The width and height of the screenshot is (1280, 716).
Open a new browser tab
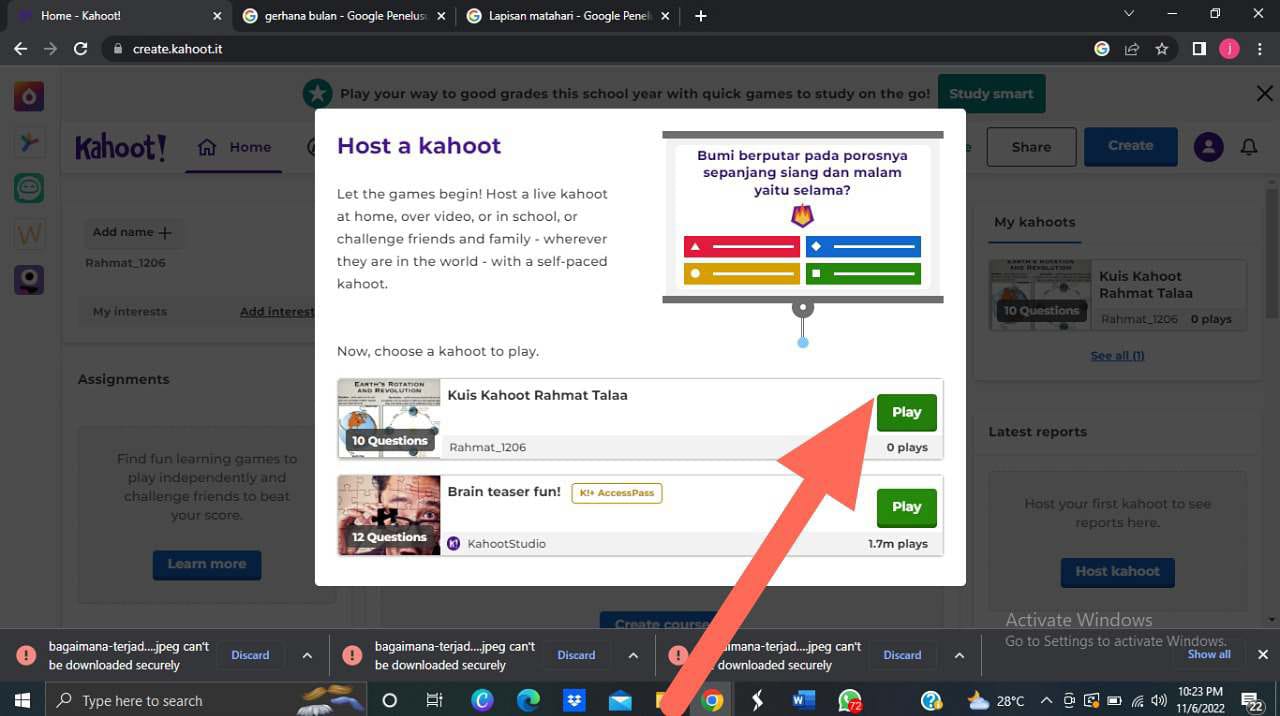click(700, 16)
